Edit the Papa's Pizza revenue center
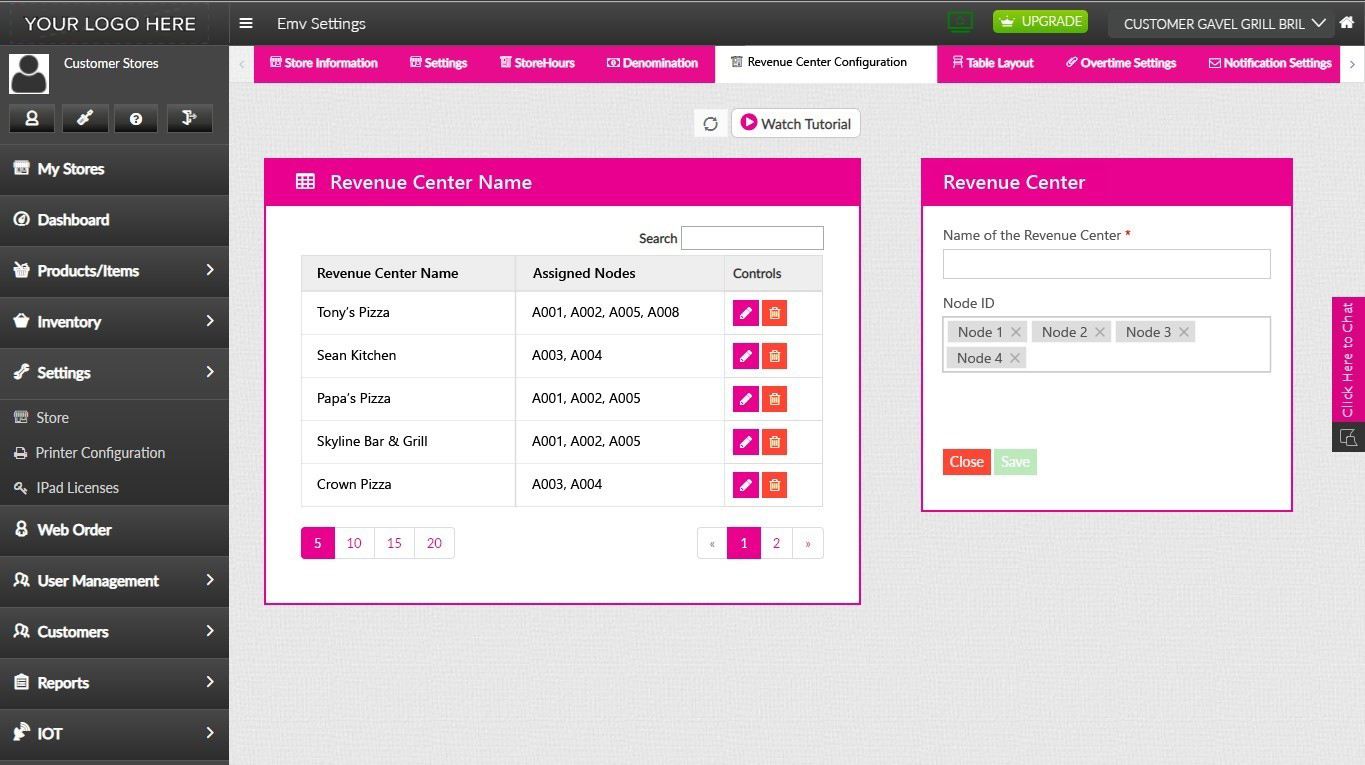Screen dimensions: 1365x765 coord(746,399)
